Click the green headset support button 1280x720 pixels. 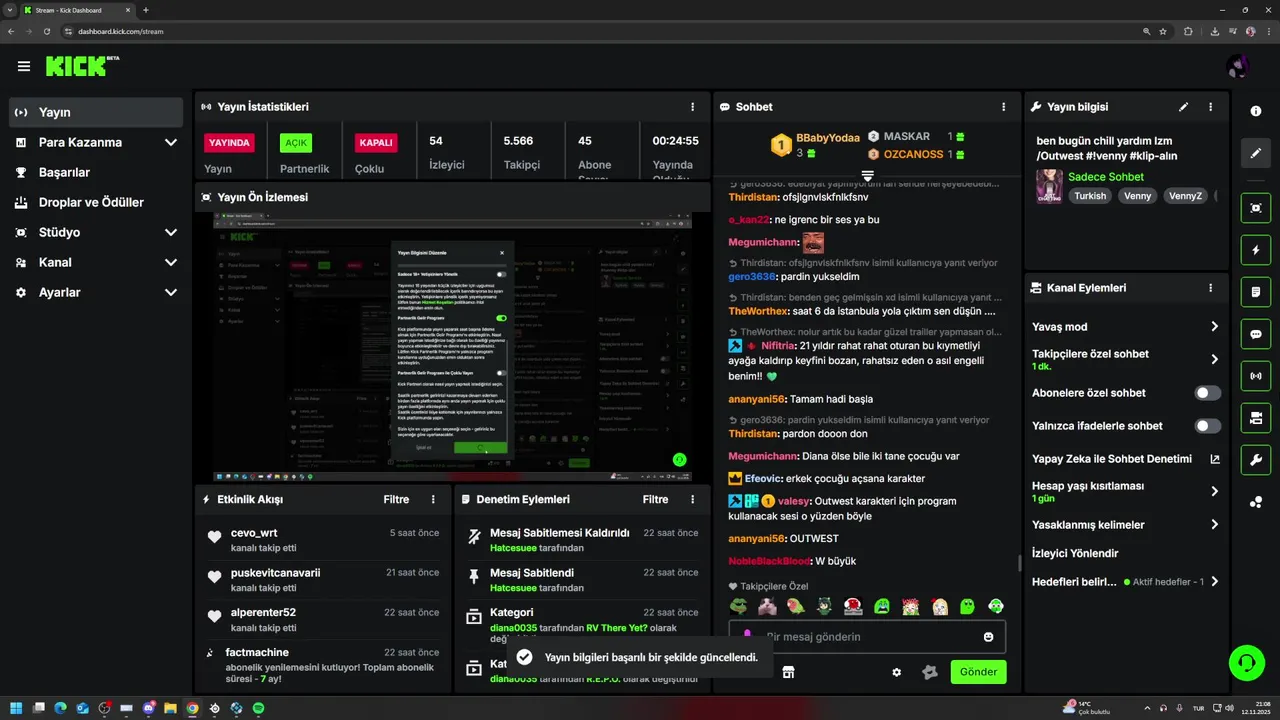pos(1246,662)
